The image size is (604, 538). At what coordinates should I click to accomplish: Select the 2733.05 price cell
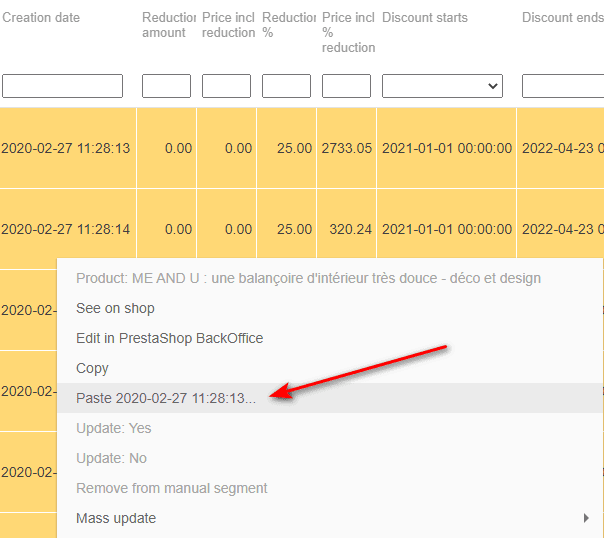pyautogui.click(x=346, y=148)
